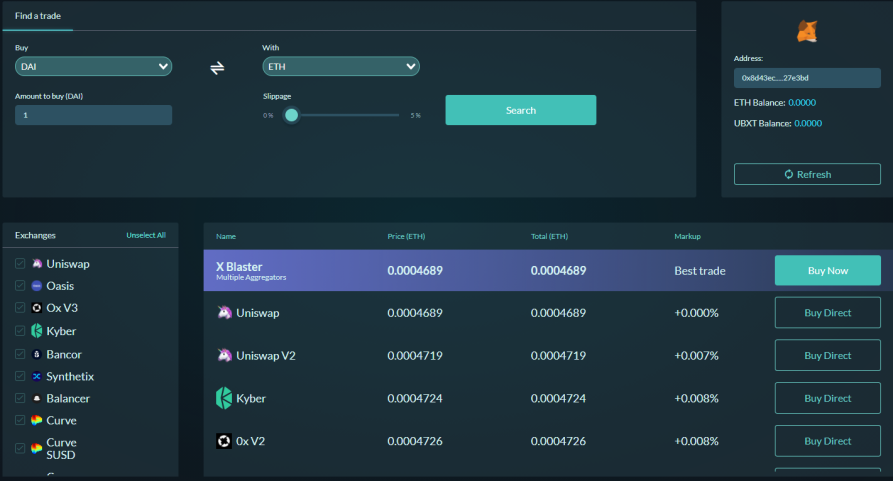Click Unselect All exchanges link
The height and width of the screenshot is (481, 893).
pyautogui.click(x=146, y=235)
